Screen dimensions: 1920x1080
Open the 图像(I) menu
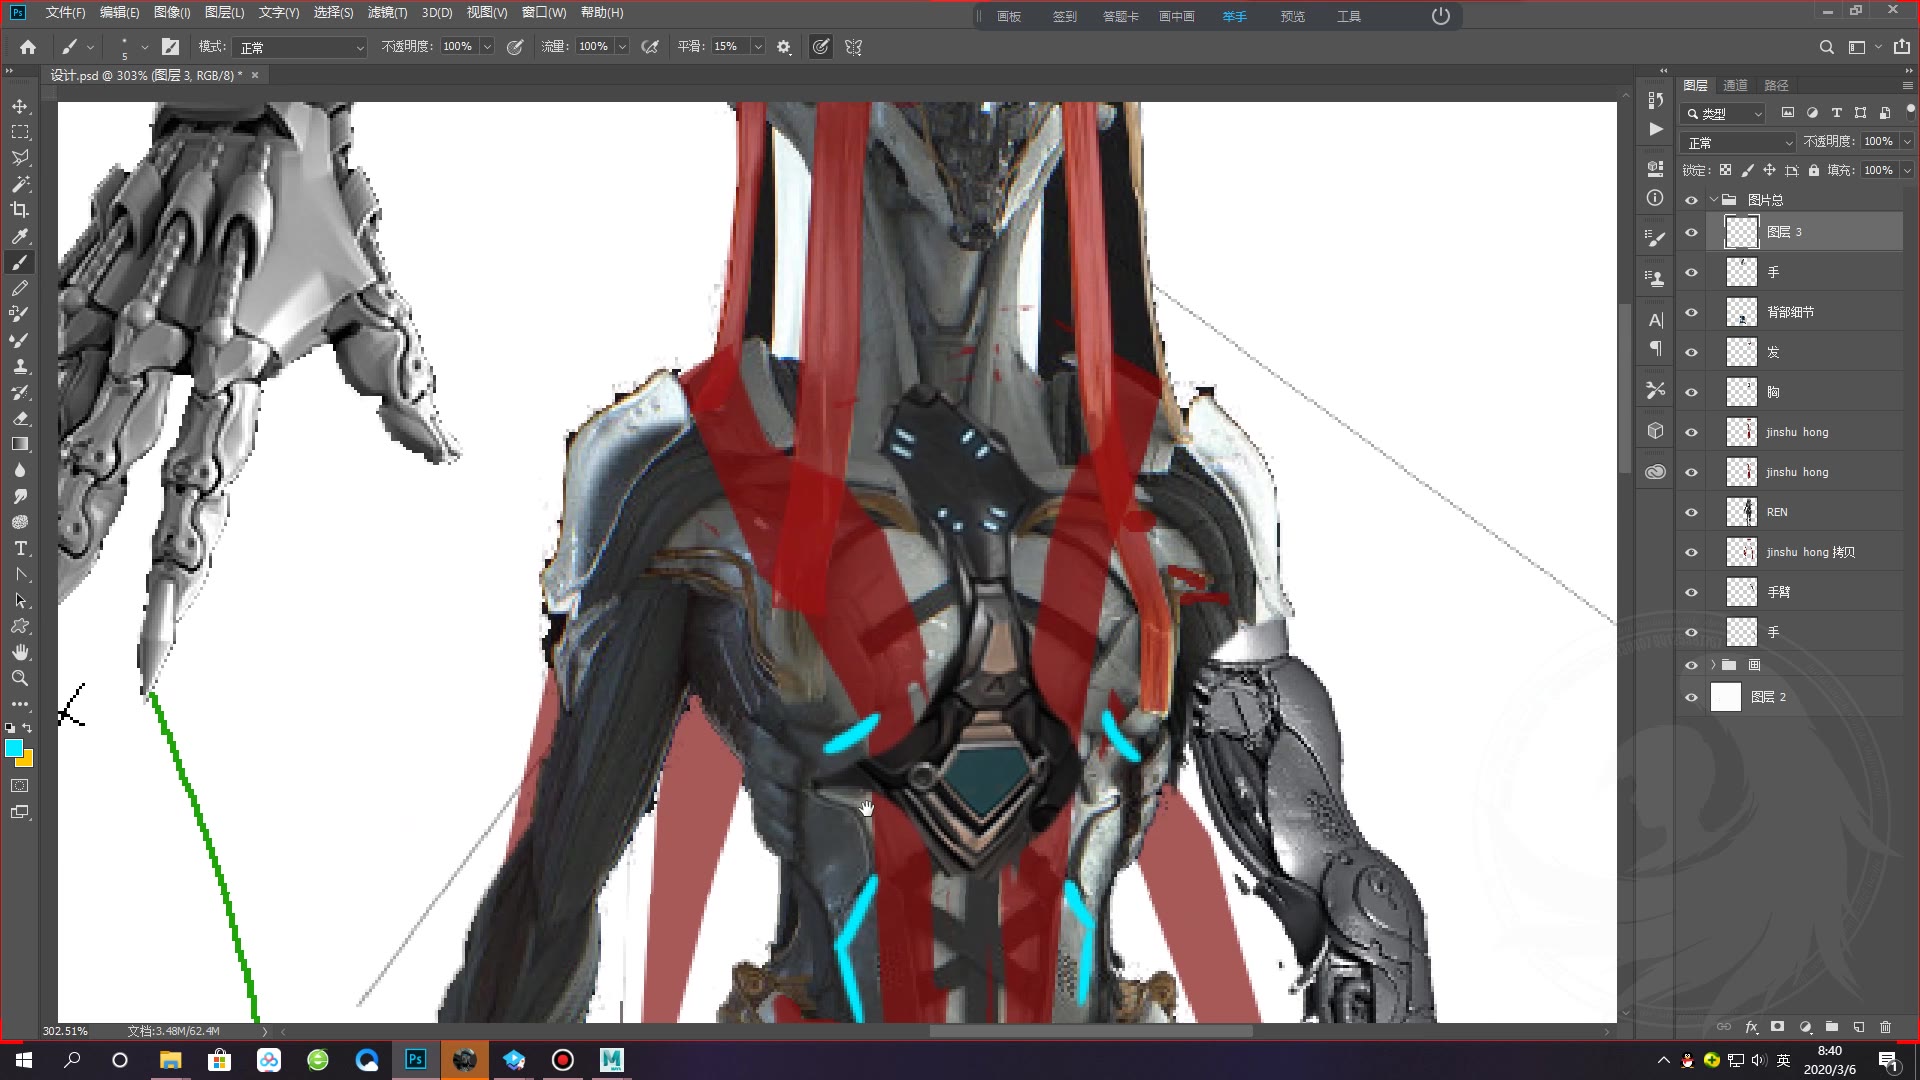tap(172, 13)
